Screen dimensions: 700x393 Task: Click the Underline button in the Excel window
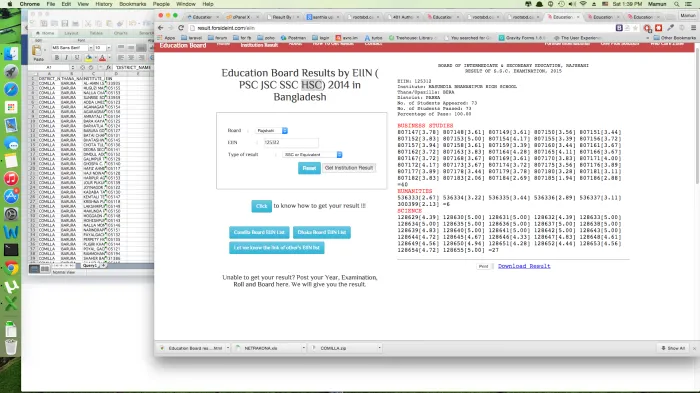point(76,58)
